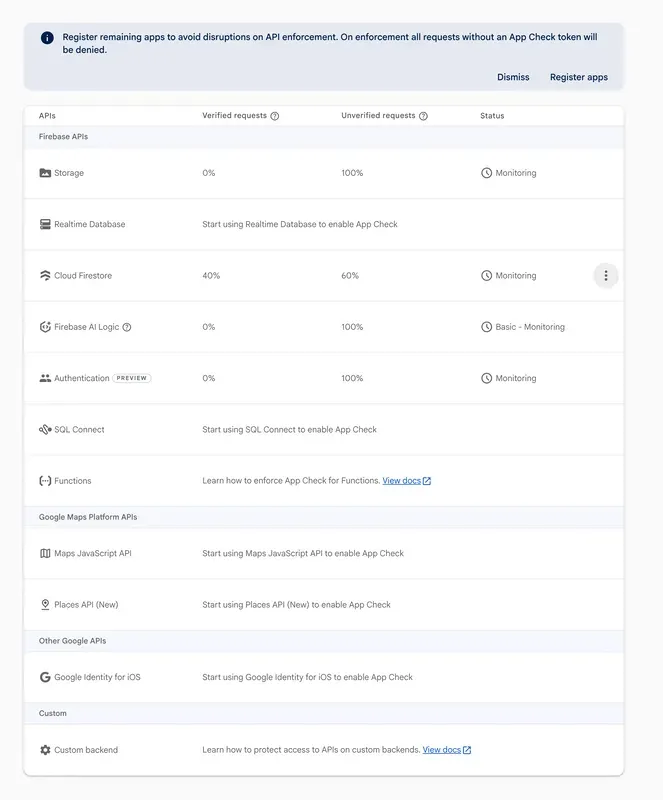This screenshot has width=663, height=800.
Task: Click the Status column header
Action: [x=492, y=116]
